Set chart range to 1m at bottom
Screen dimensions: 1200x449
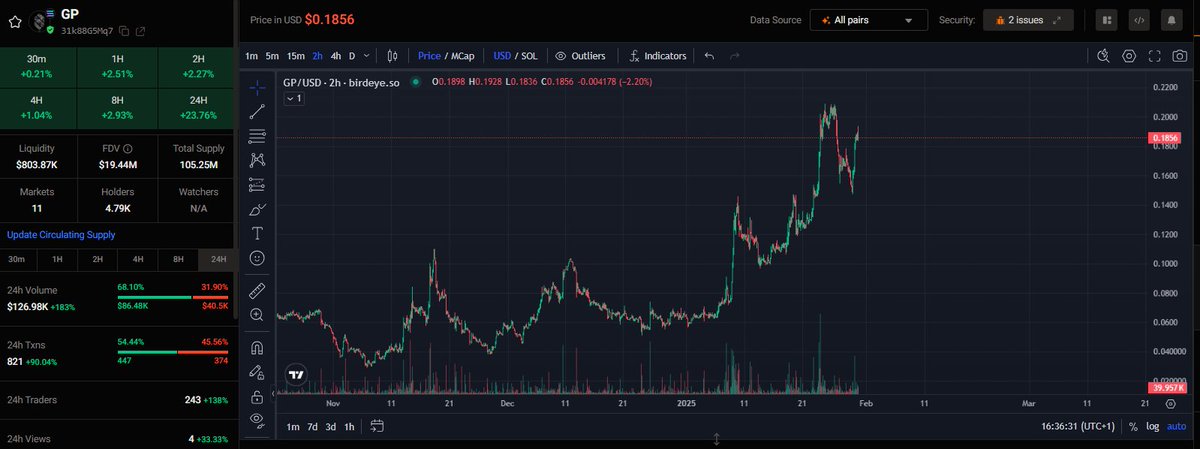(293, 426)
